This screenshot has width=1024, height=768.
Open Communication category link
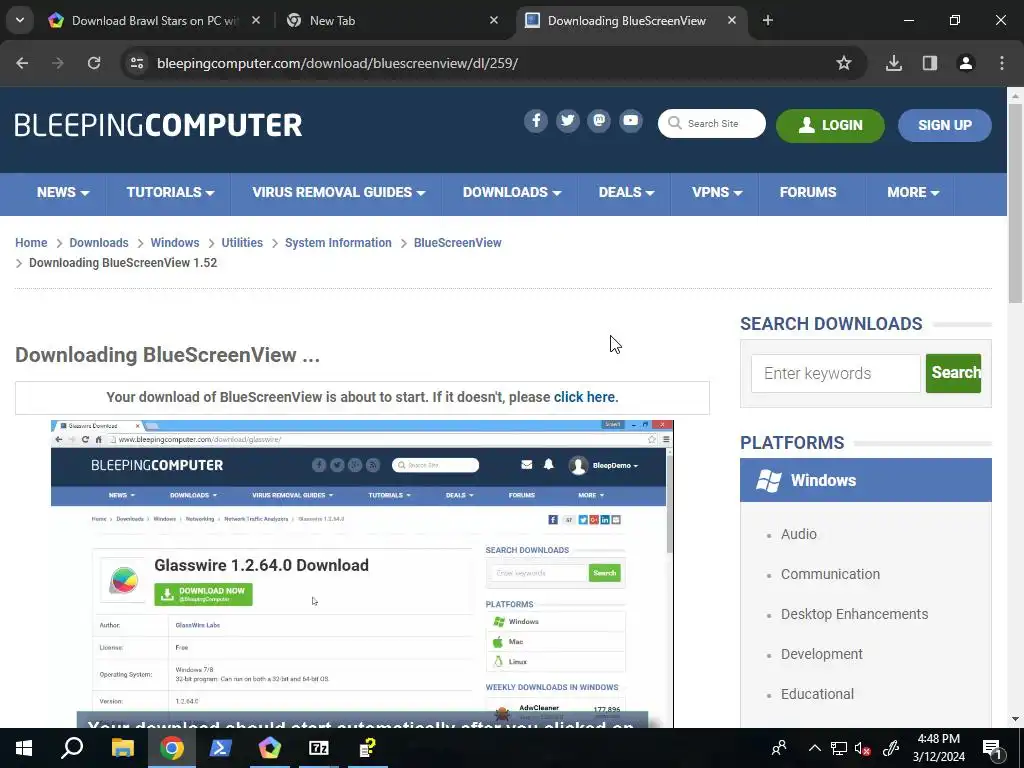pos(830,574)
